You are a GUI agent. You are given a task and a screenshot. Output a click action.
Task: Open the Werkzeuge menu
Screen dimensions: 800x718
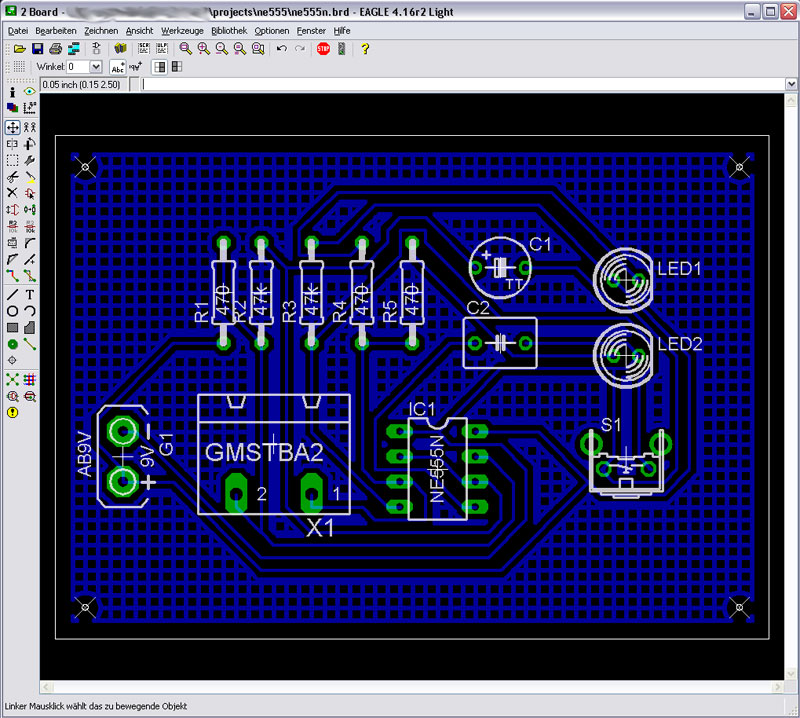[x=182, y=31]
